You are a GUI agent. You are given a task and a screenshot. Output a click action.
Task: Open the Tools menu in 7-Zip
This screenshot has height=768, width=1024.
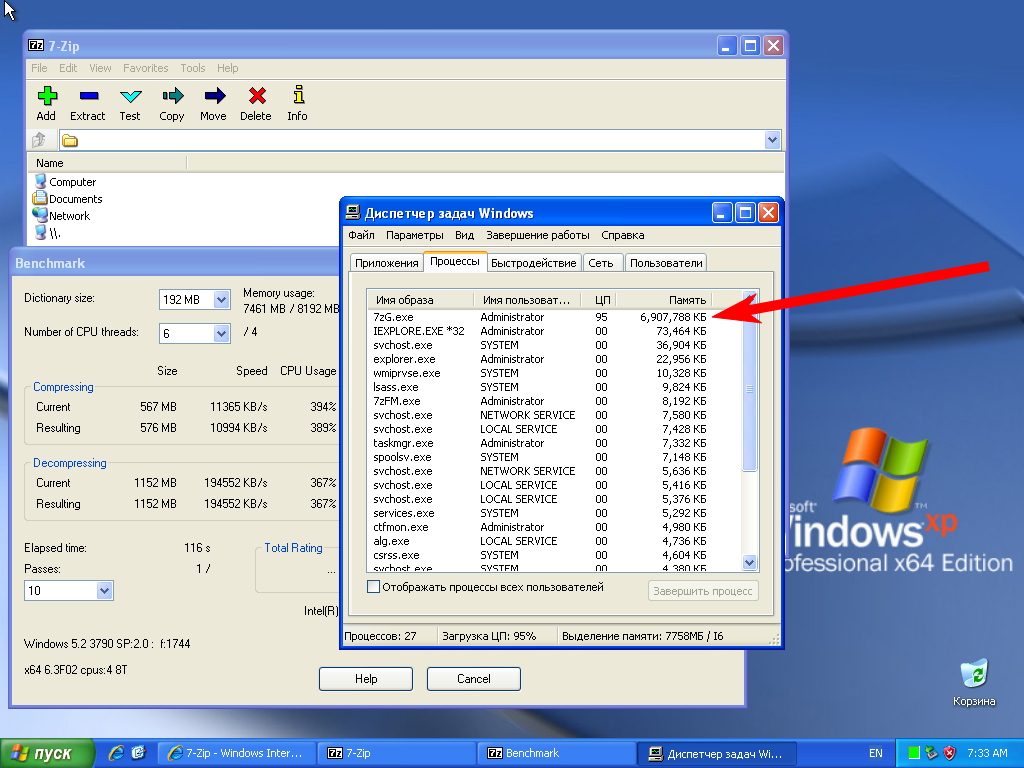193,68
